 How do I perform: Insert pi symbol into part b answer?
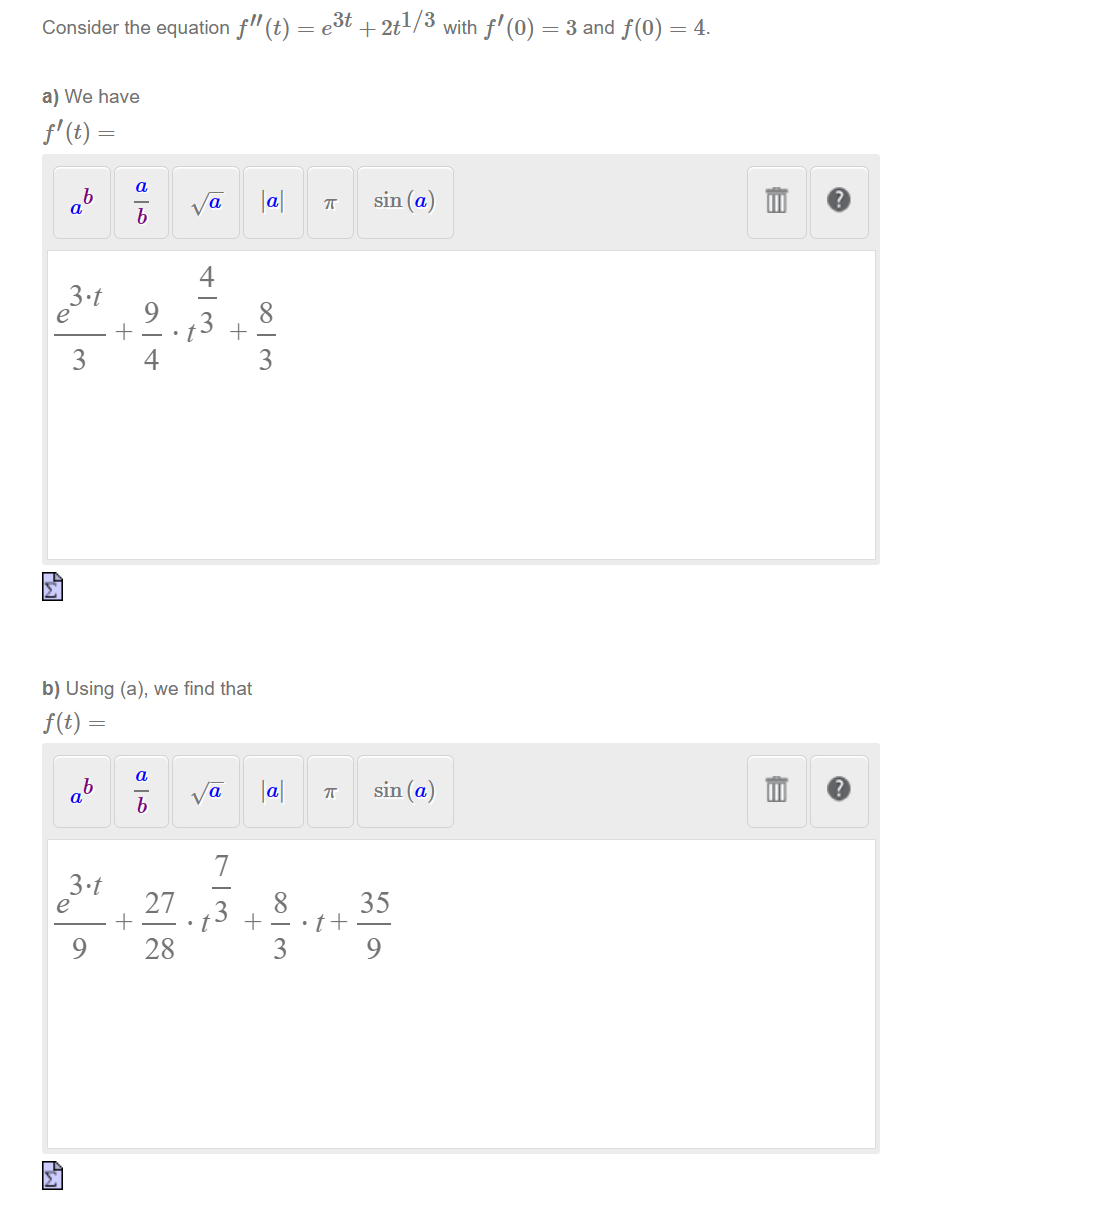pyautogui.click(x=330, y=791)
